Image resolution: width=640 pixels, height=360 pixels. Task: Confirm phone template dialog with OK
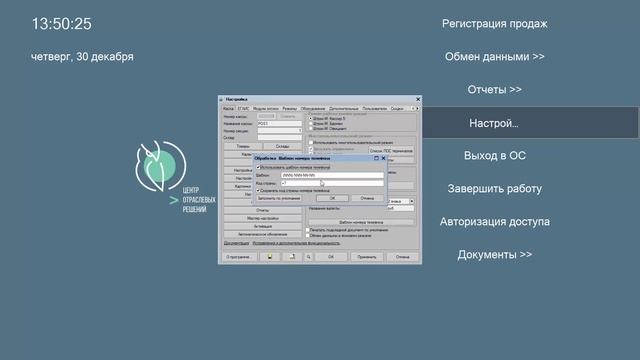[332, 198]
